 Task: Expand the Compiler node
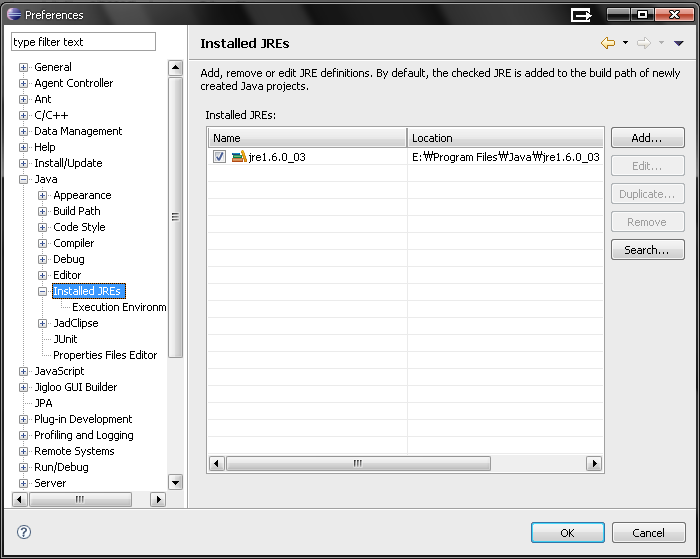[x=42, y=244]
